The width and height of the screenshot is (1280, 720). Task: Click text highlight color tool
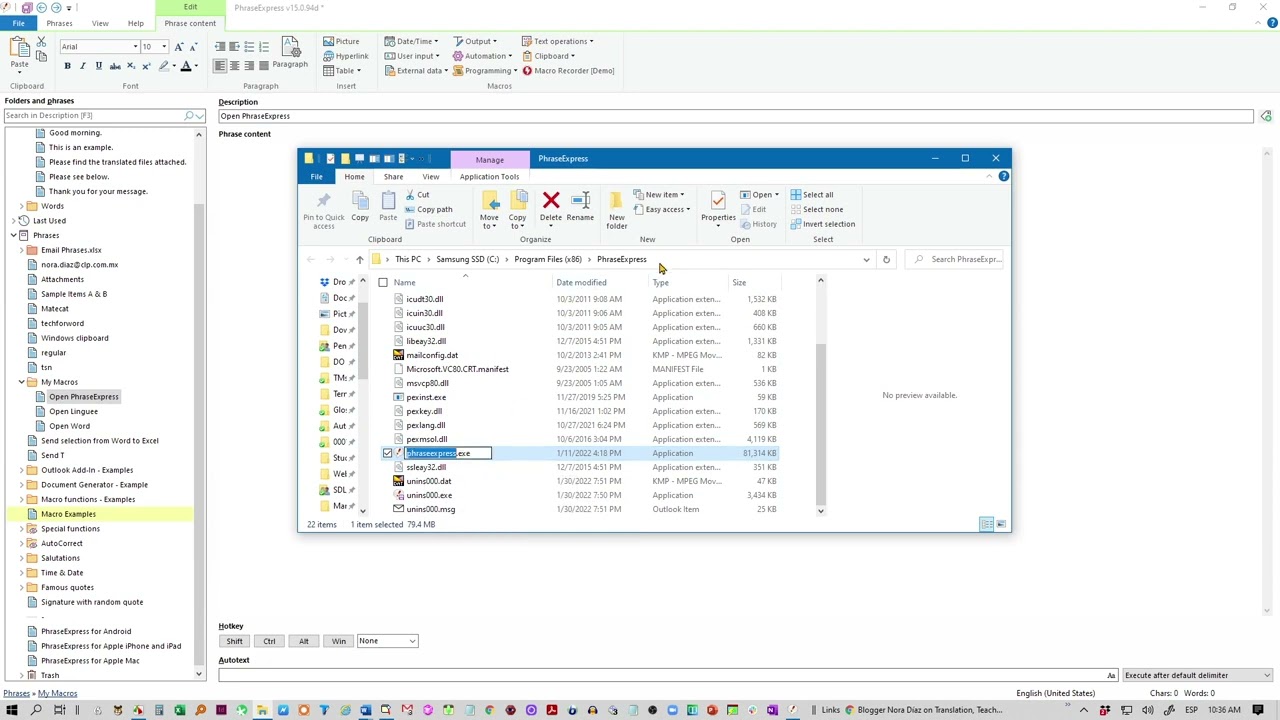point(163,66)
